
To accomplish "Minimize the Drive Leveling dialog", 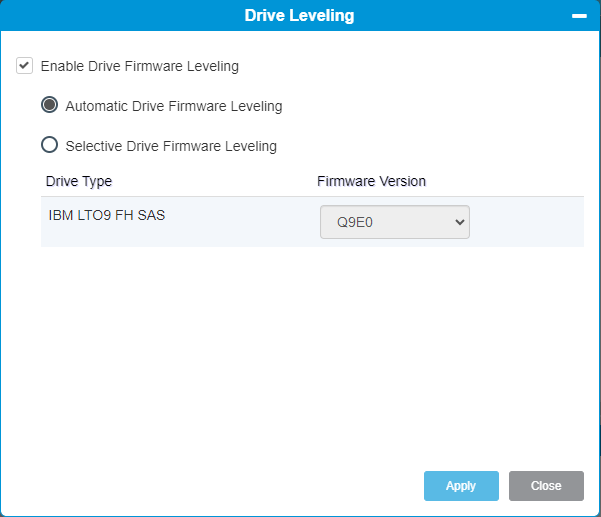I will 579,16.
